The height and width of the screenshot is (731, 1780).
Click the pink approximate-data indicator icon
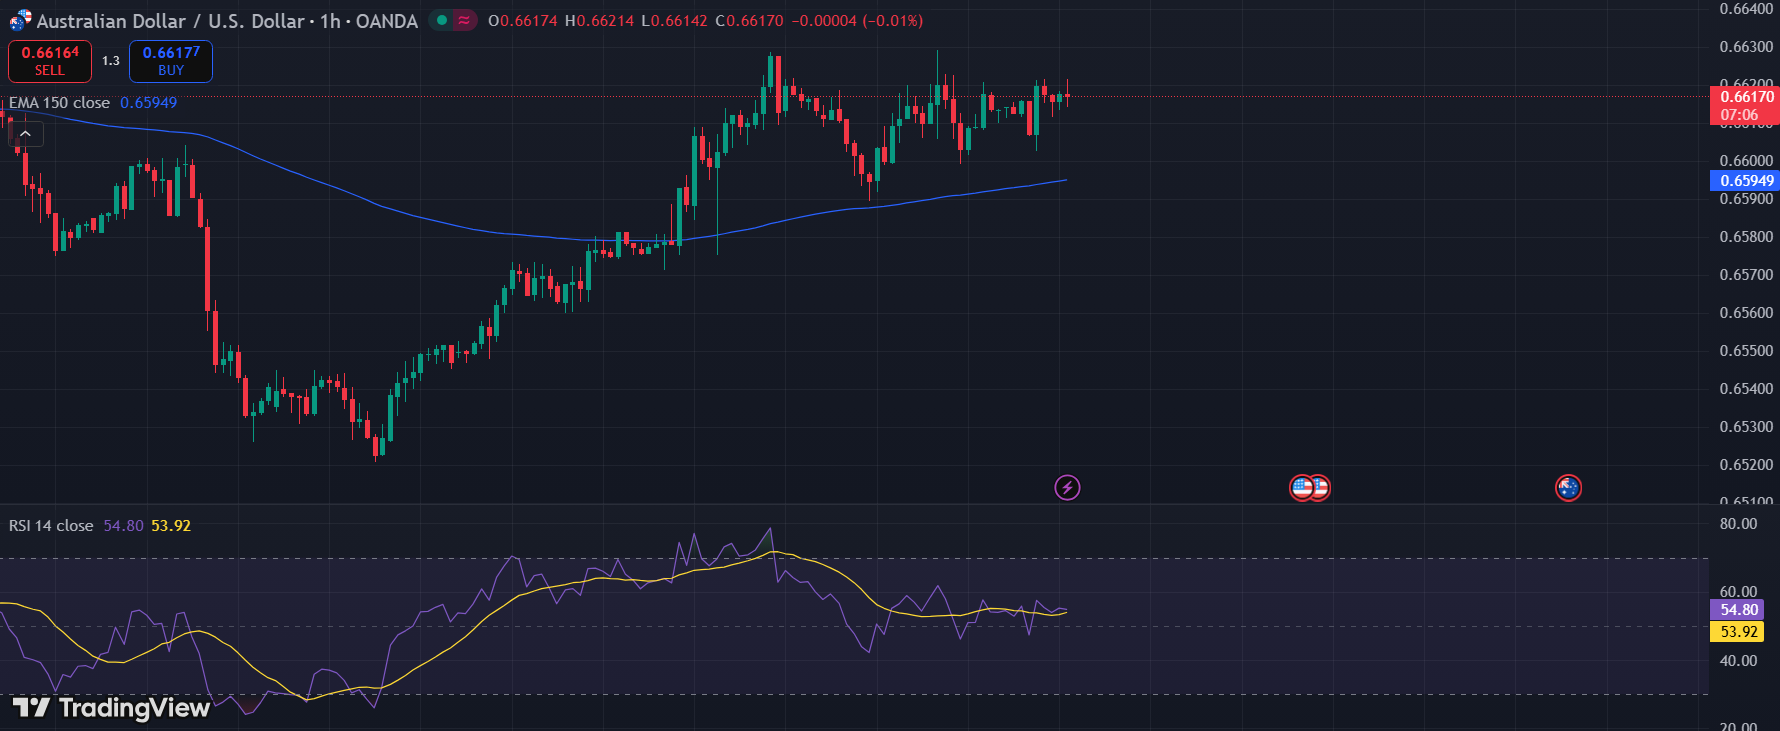point(464,20)
